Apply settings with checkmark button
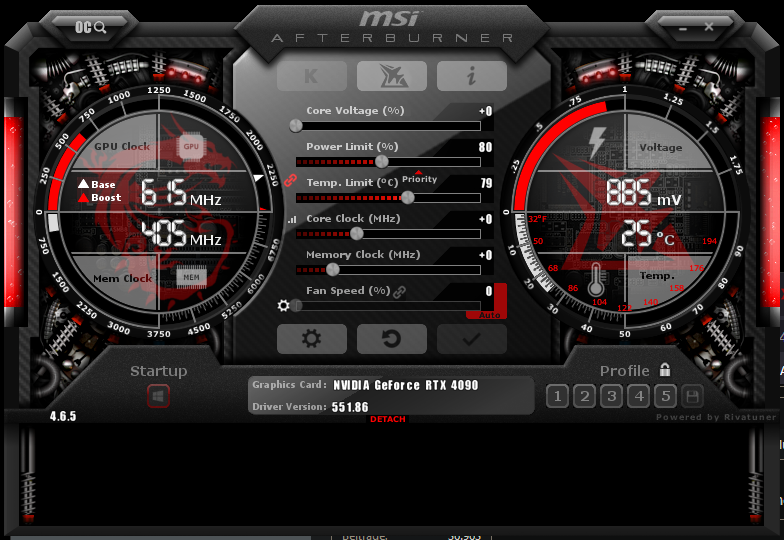 click(x=472, y=338)
